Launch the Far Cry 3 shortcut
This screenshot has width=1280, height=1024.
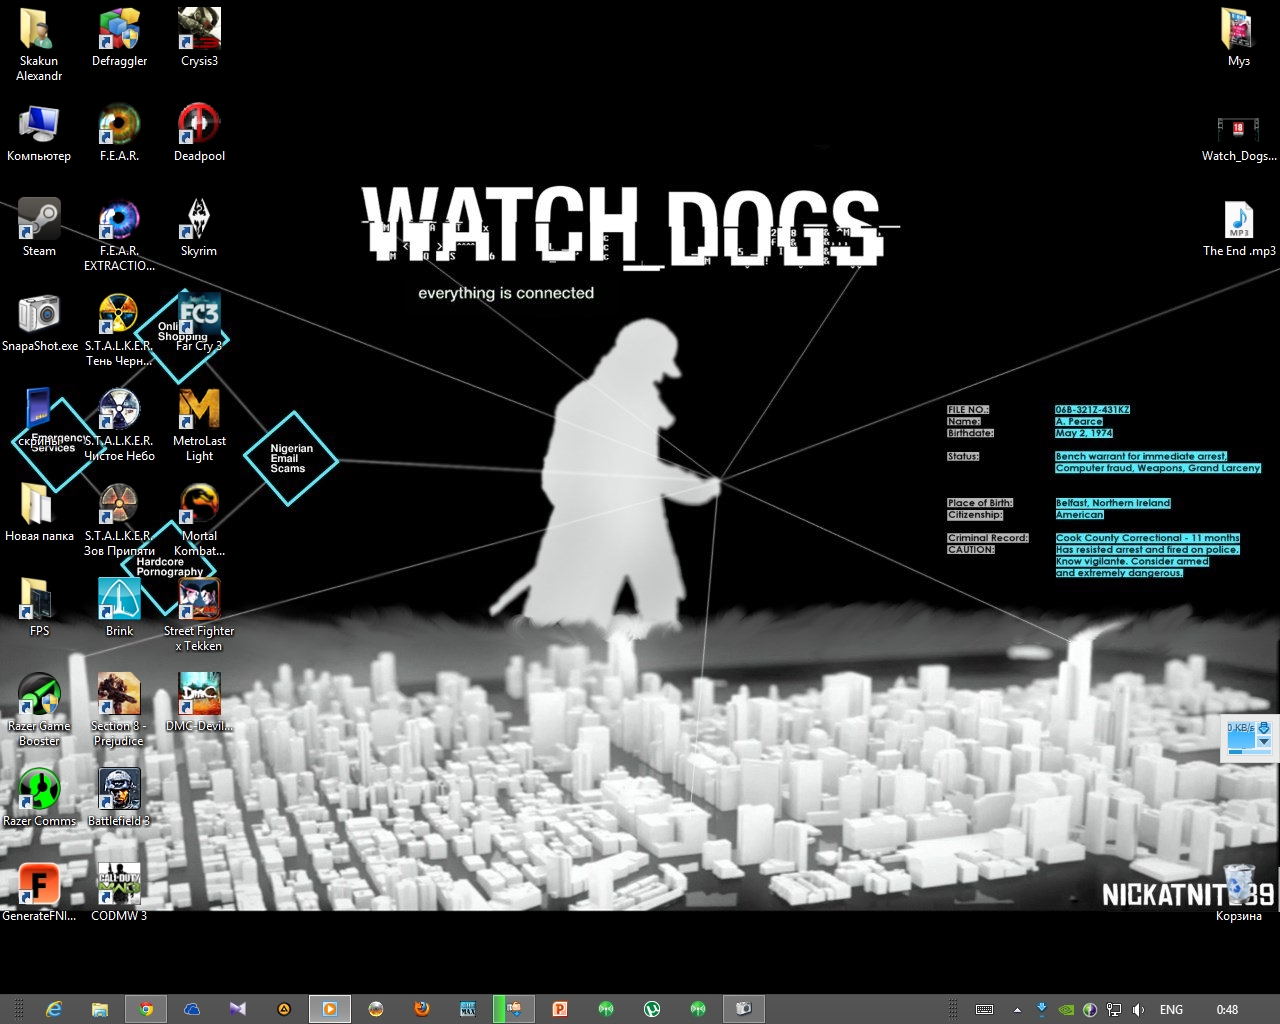[199, 323]
